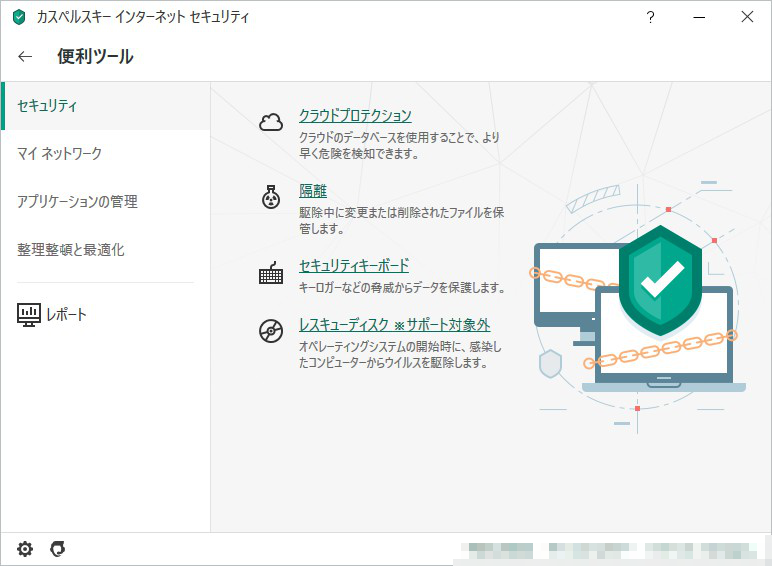
Task: Click the オペレーティングシステムの開始時に description text
Action: pos(400,355)
